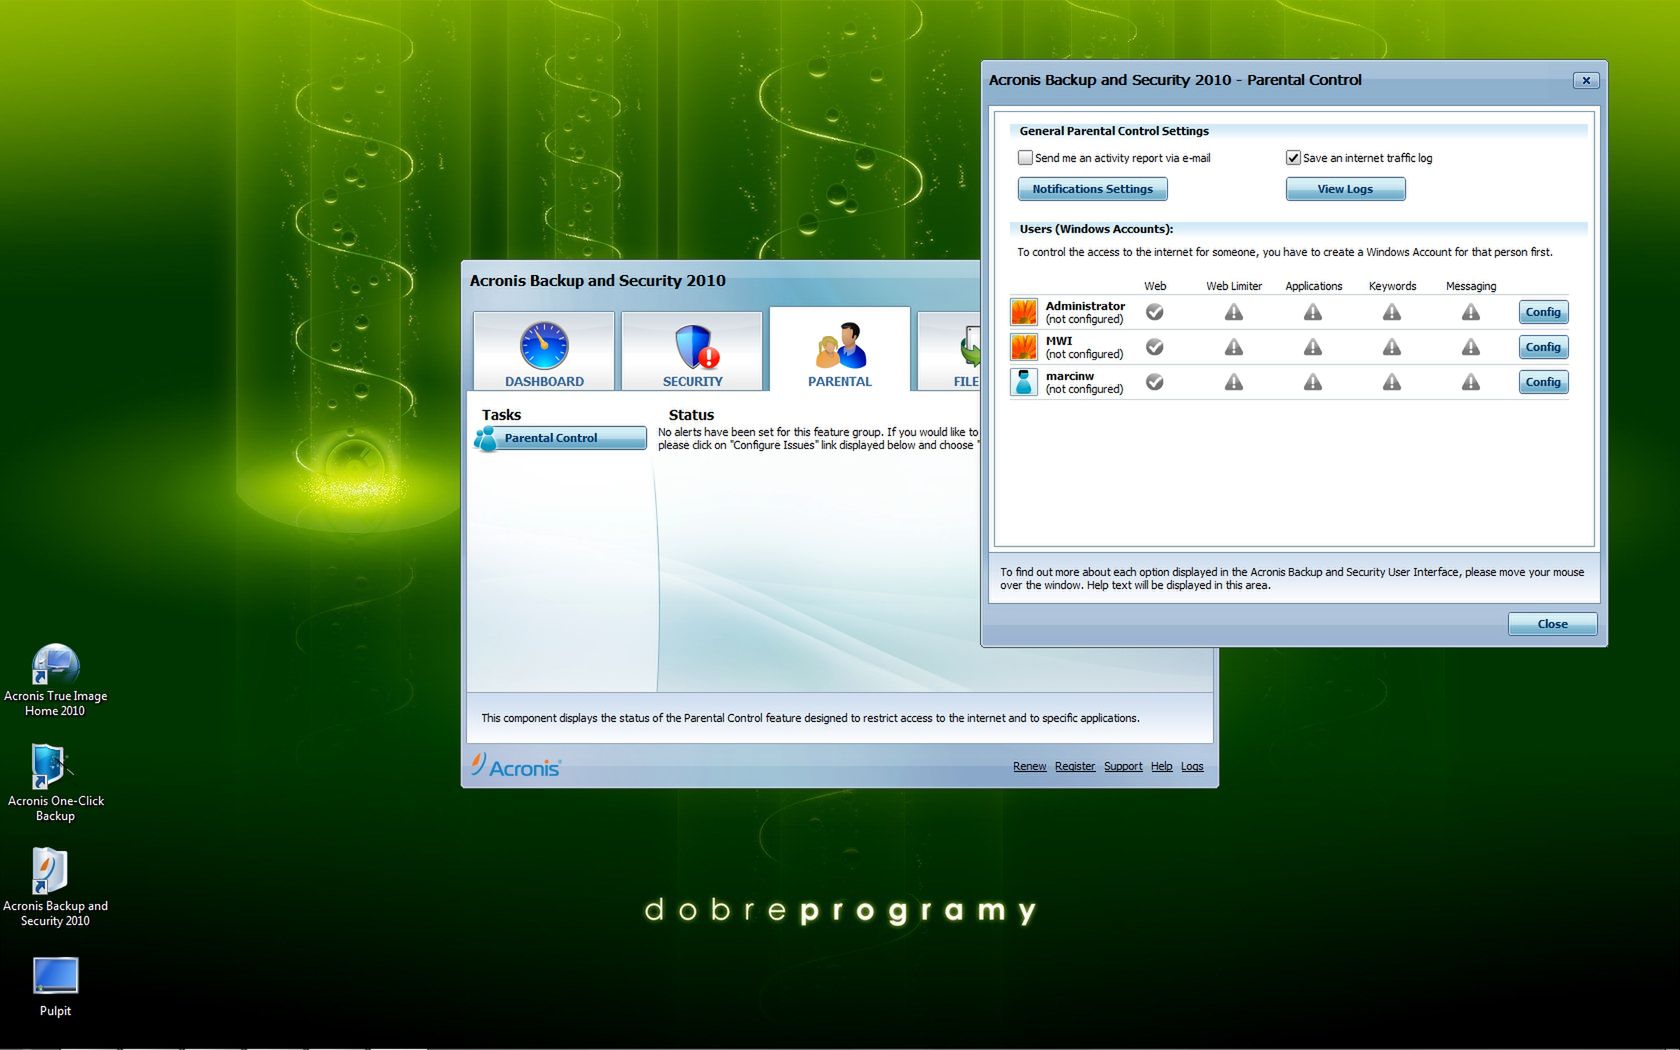Click the 'Users (Windows Accounts):' heading

coord(1096,229)
